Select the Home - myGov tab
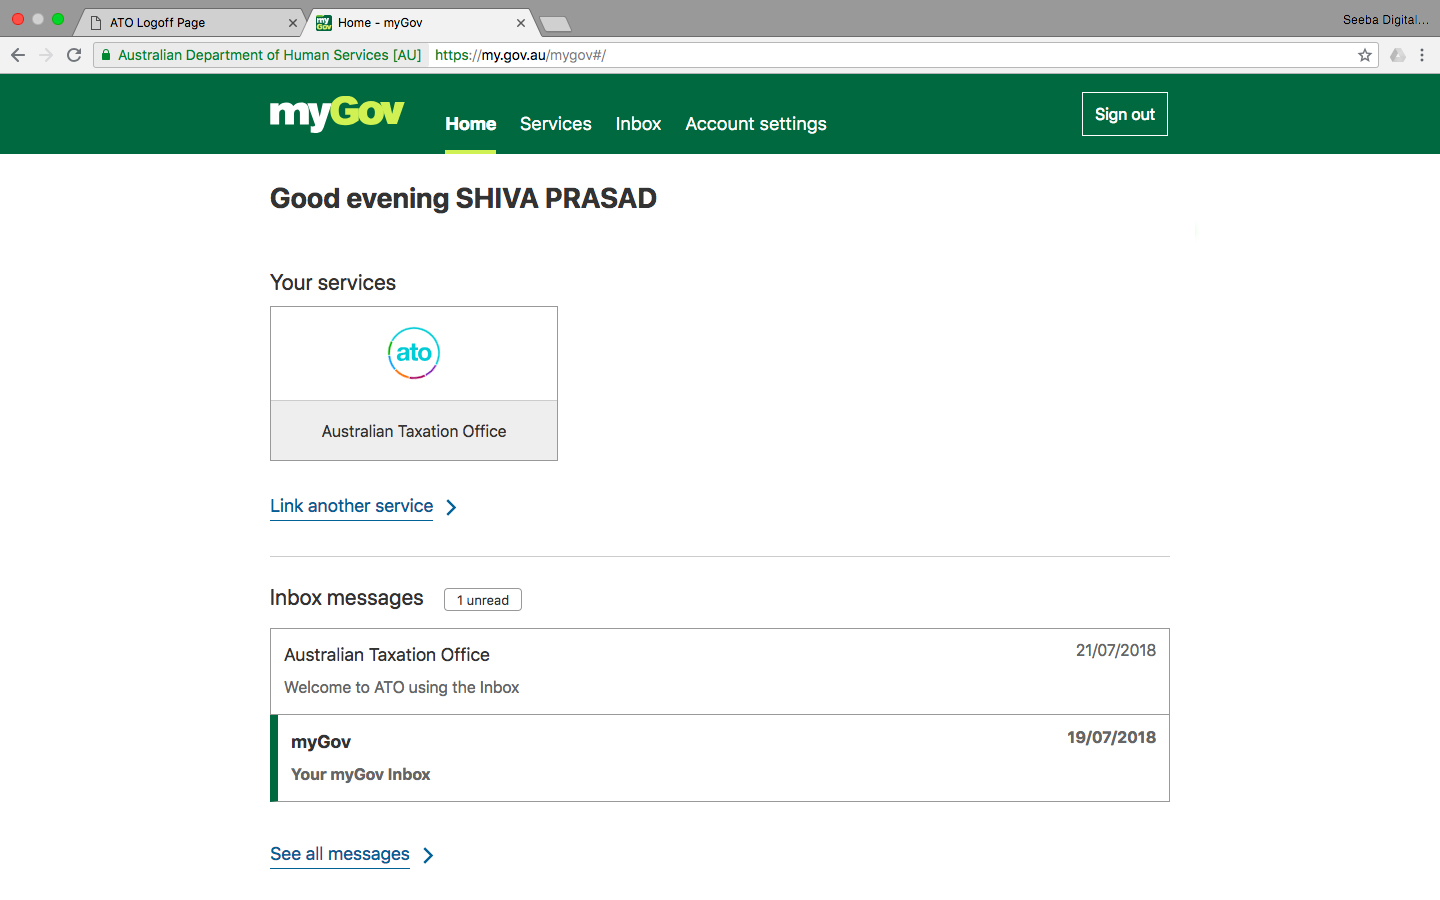The width and height of the screenshot is (1440, 900). click(420, 23)
